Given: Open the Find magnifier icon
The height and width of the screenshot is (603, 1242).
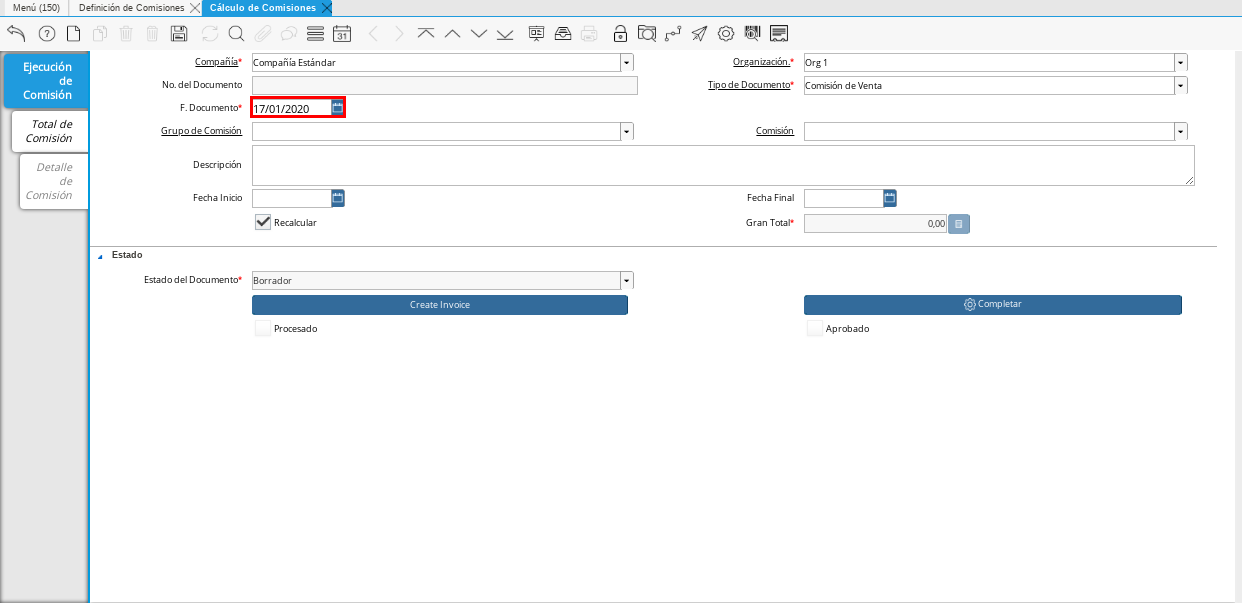Looking at the screenshot, I should coord(236,33).
